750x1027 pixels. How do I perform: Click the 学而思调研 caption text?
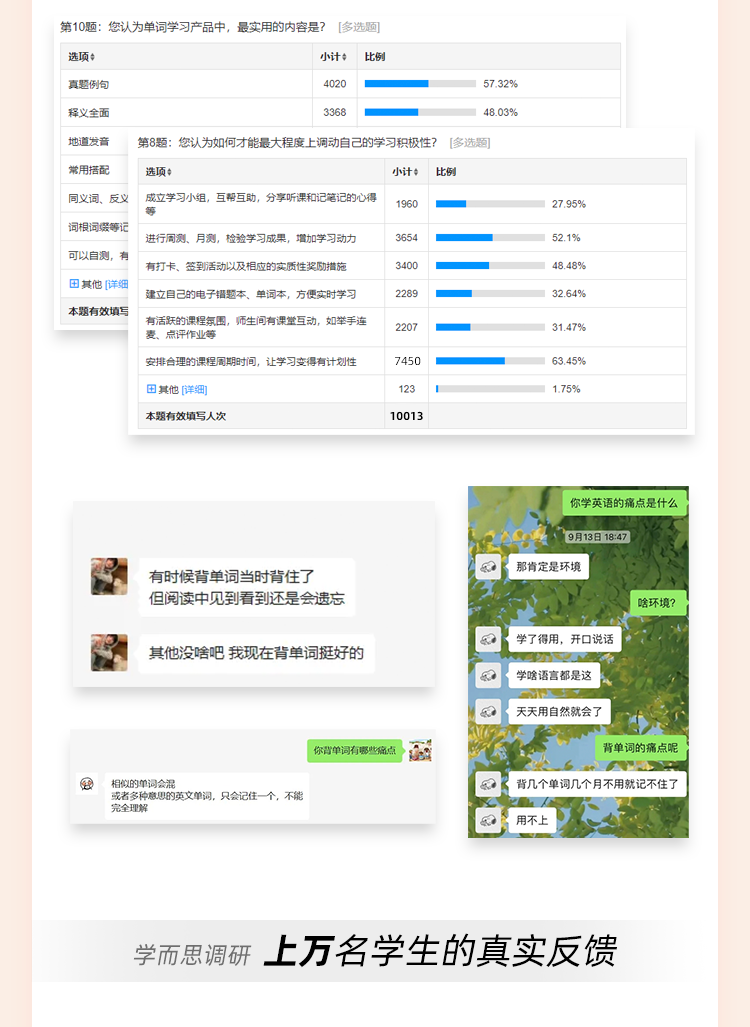191,955
